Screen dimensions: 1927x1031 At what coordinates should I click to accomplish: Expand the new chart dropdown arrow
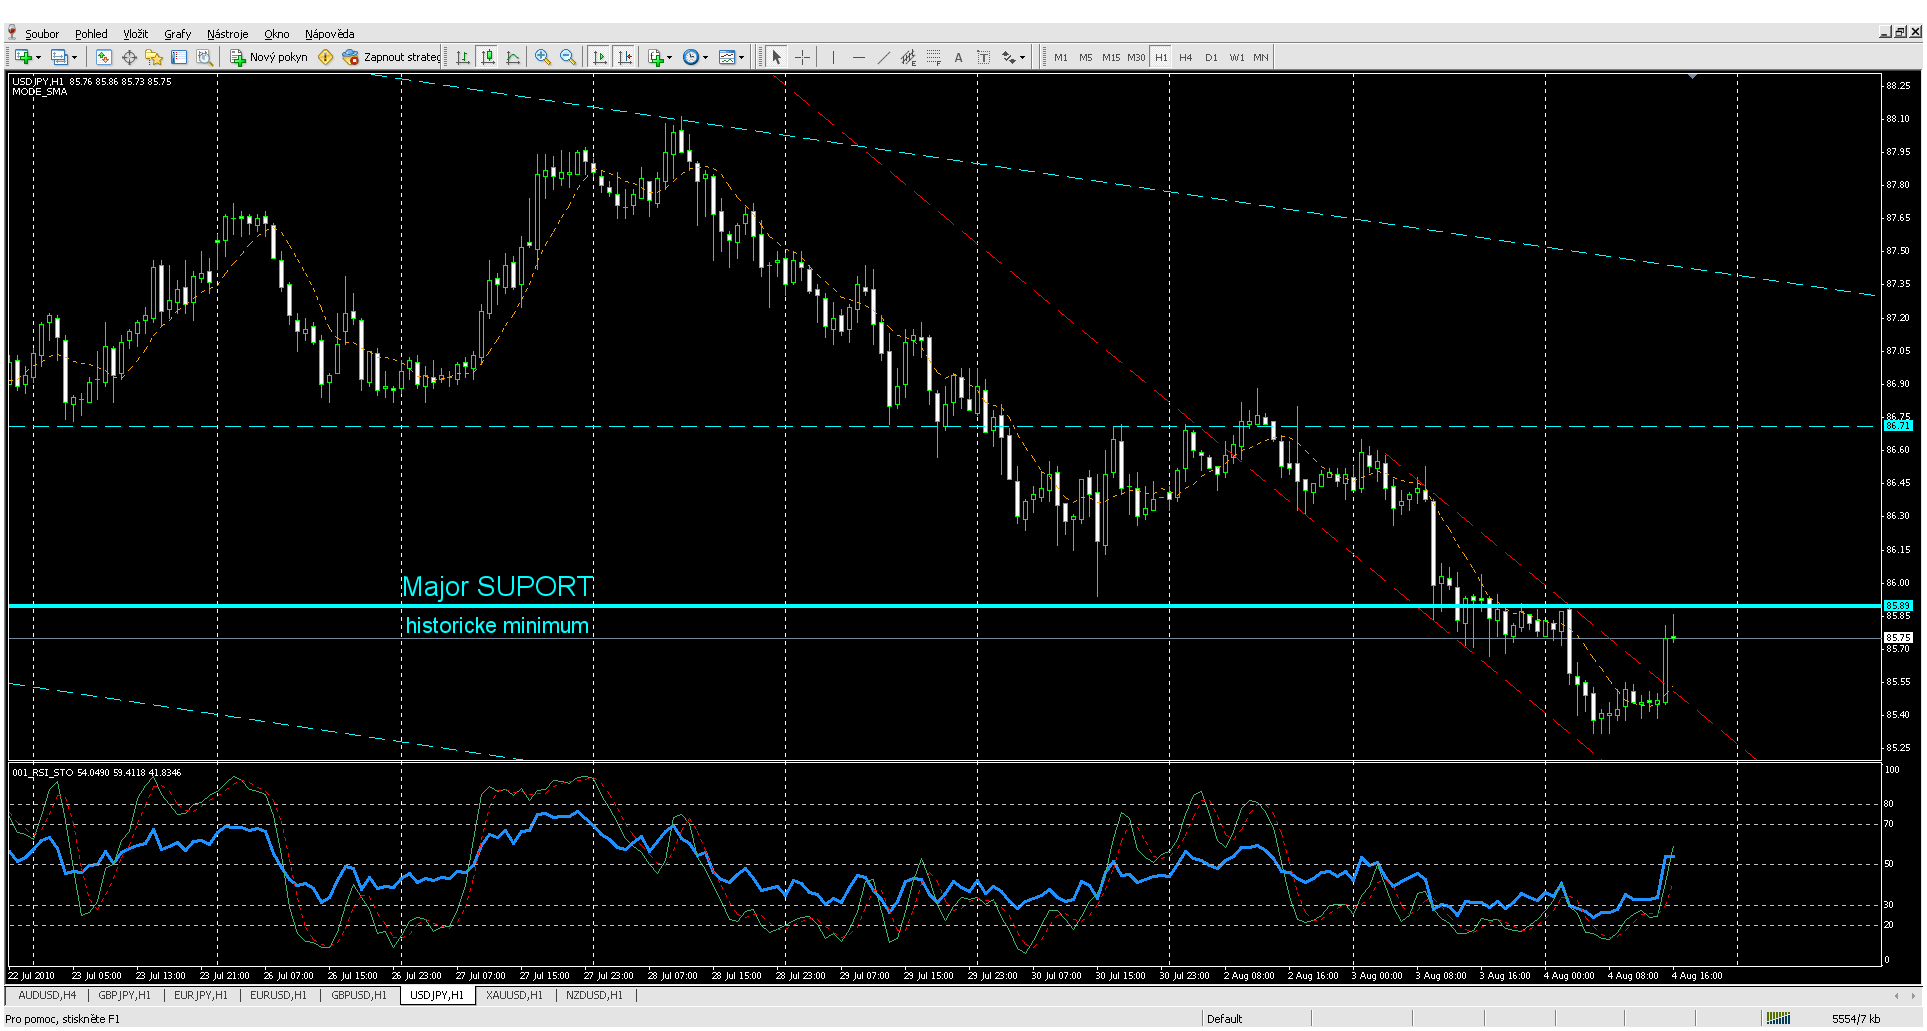point(38,58)
